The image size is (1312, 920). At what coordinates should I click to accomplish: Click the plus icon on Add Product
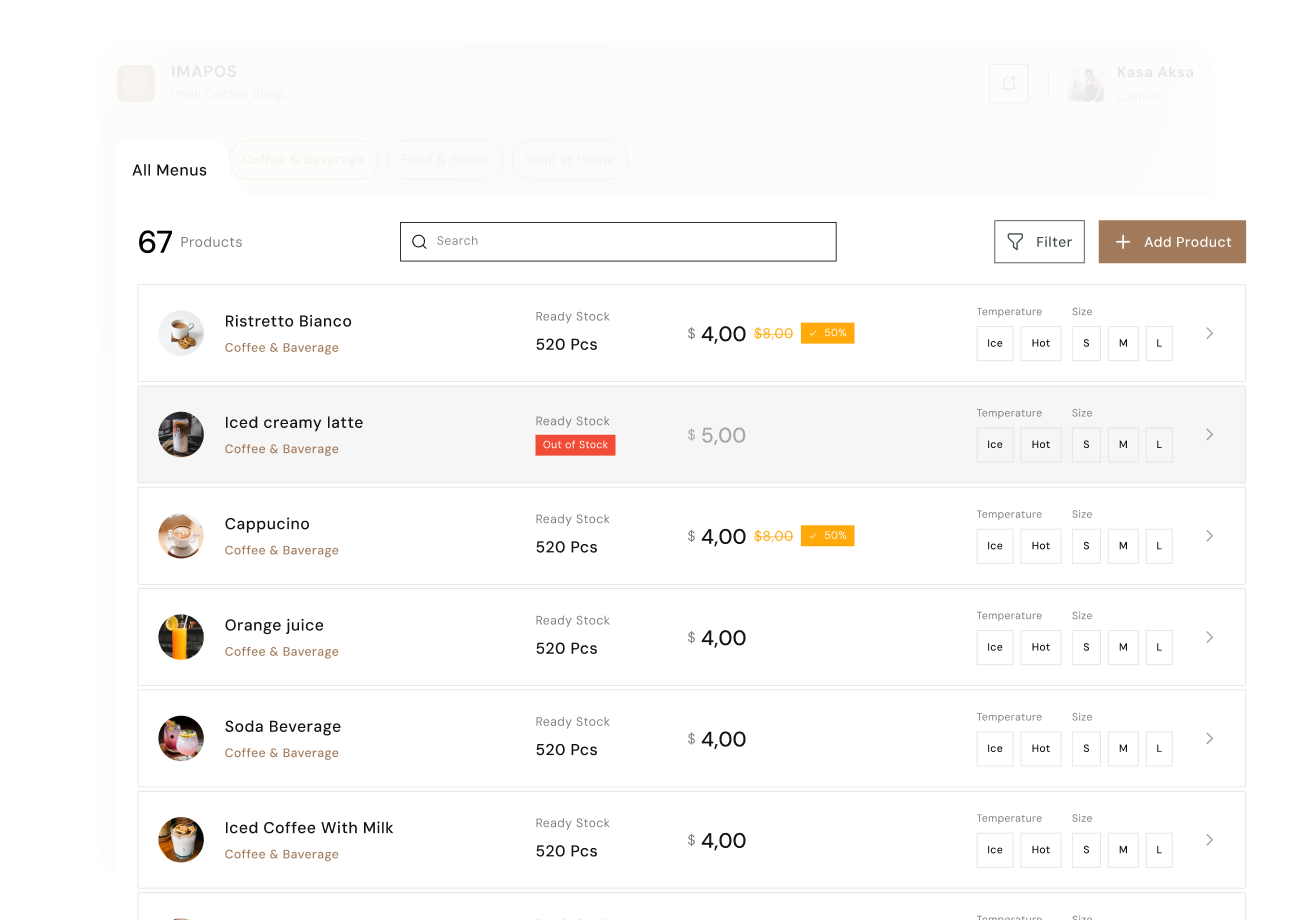[x=1123, y=241]
